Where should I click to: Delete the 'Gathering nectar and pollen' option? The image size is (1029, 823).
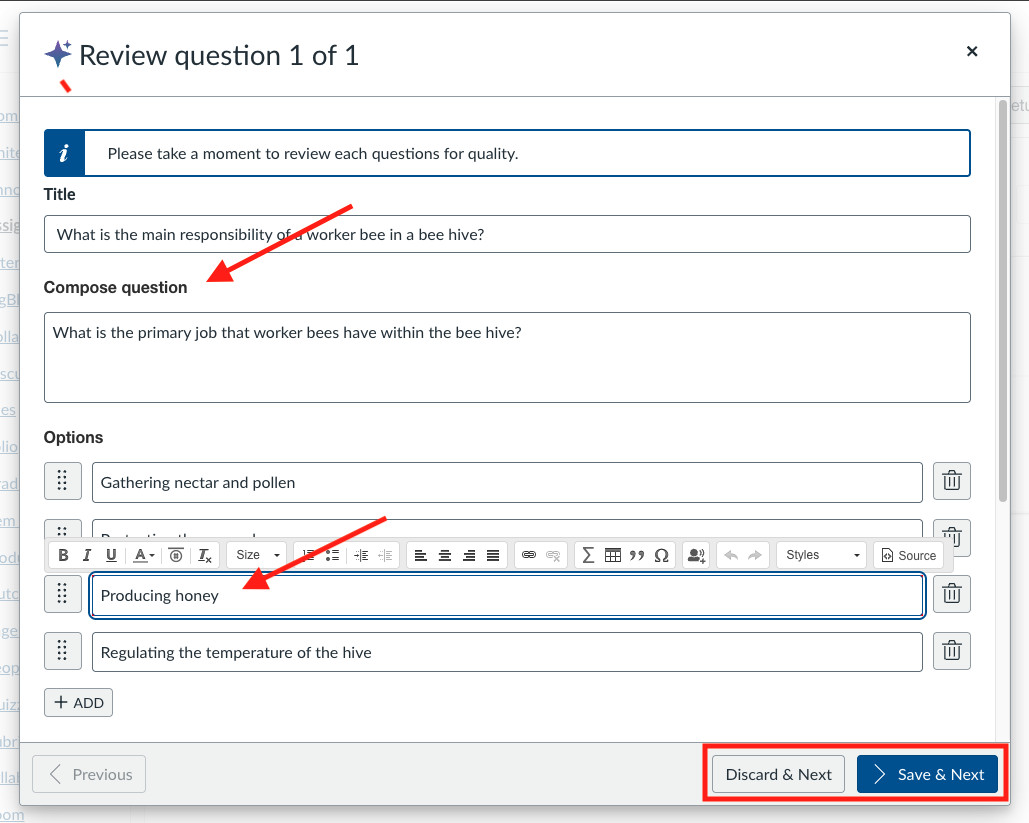[x=952, y=481]
